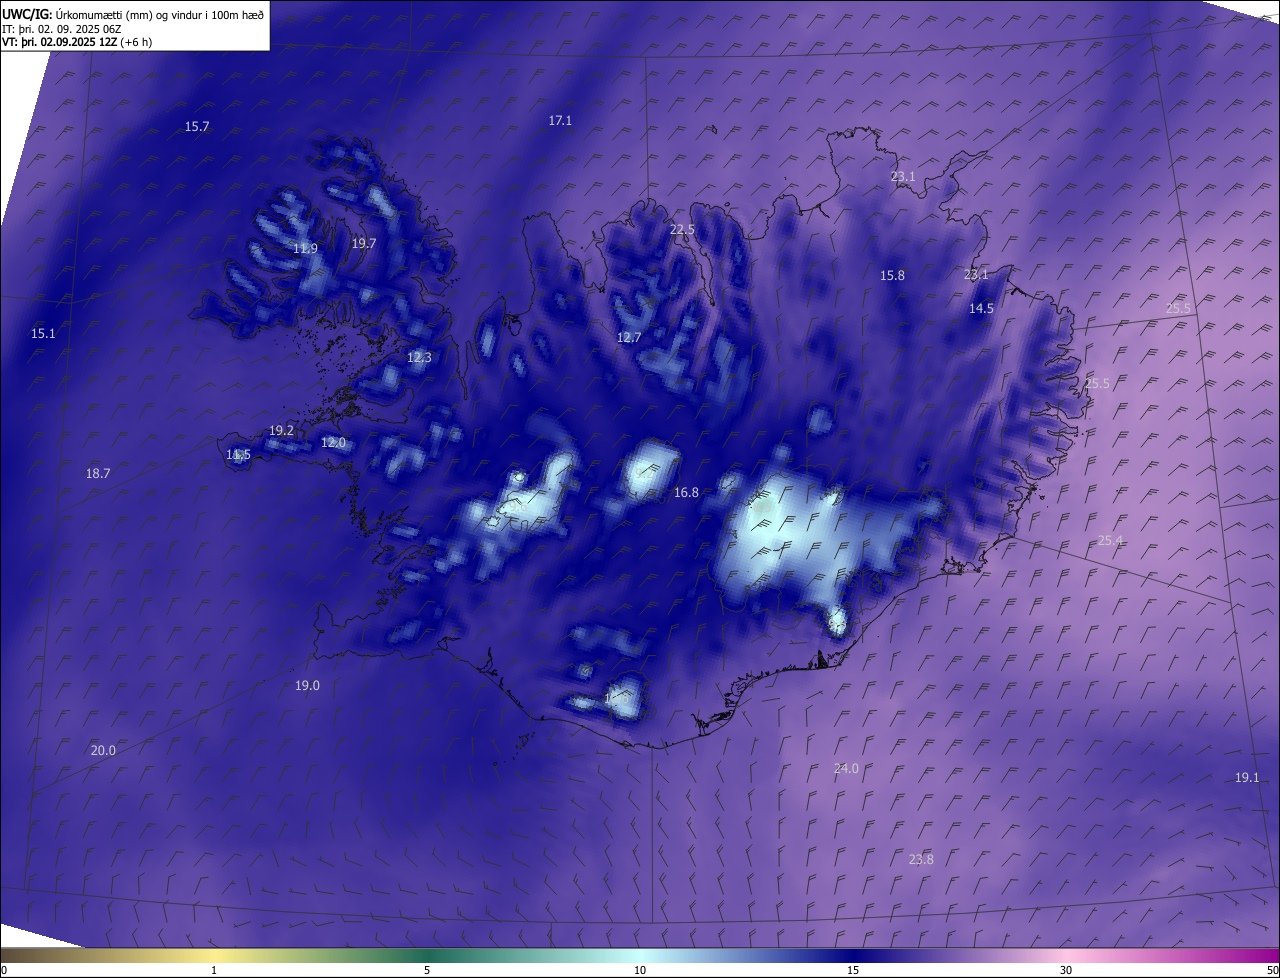Click the "IT: þri. 02. 09. 2025 06Z" line
Image resolution: width=1280 pixels, height=978 pixels.
pyautogui.click(x=62, y=29)
